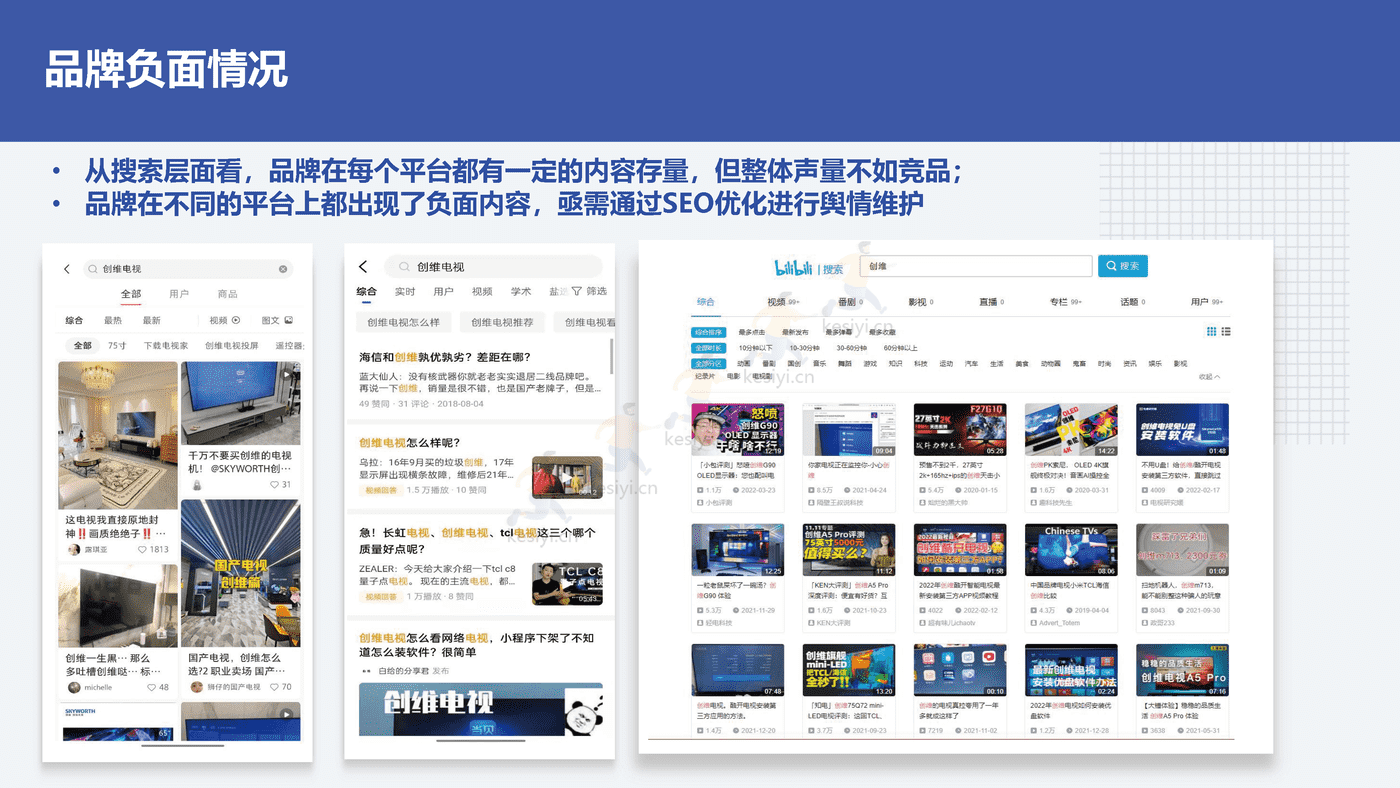Open Zhihu question 创维电视怎么样呢
The image size is (1400, 788).
click(x=409, y=442)
